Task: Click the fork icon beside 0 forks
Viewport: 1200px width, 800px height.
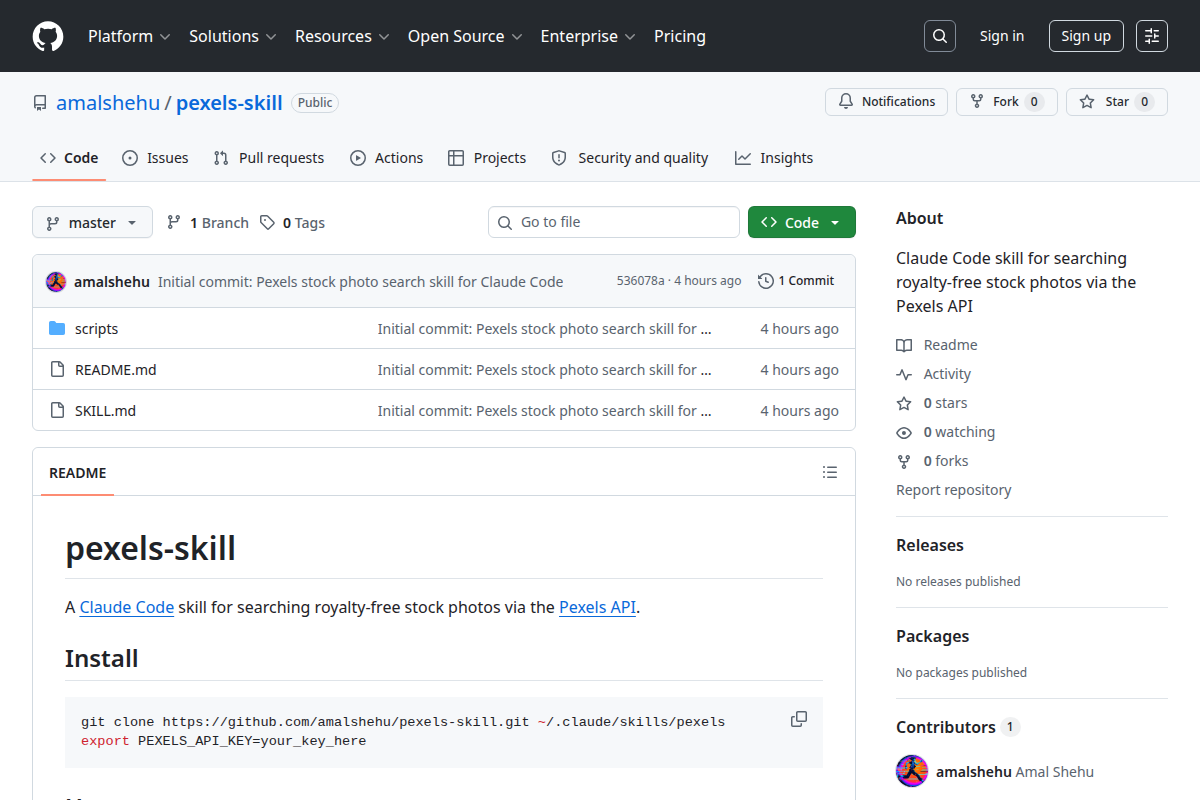Action: (904, 461)
